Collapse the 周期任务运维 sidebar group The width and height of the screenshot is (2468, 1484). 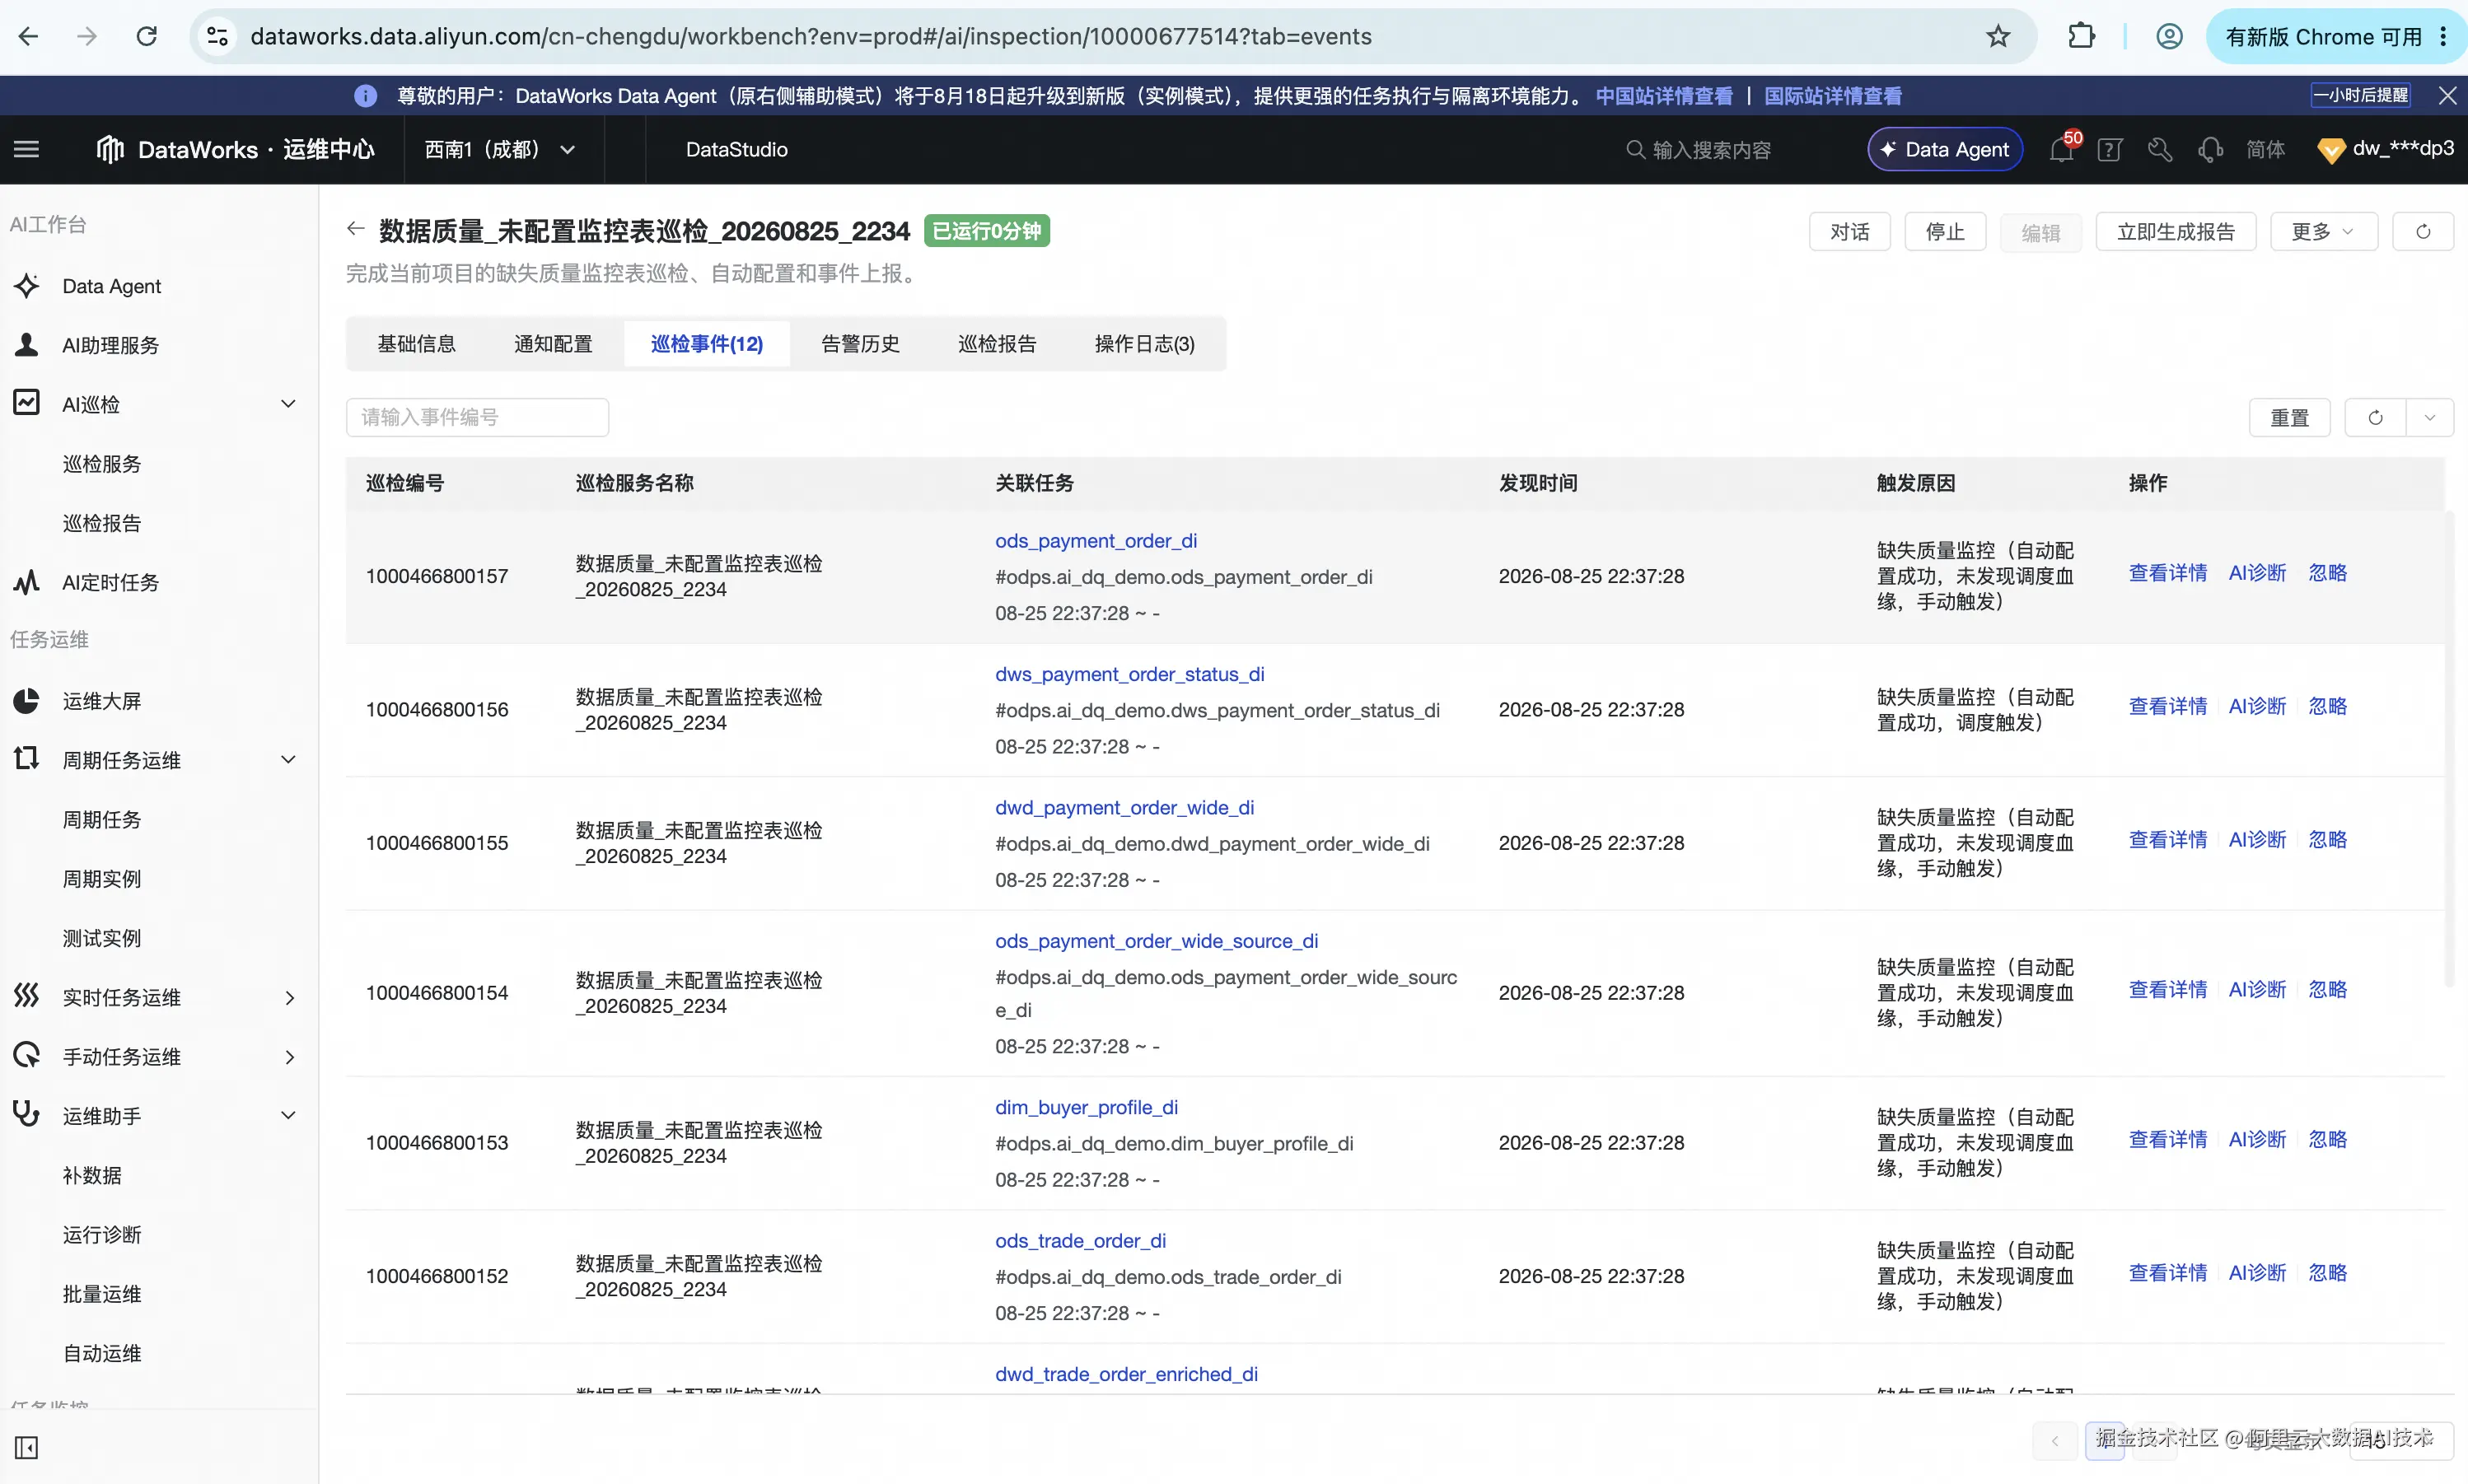click(288, 760)
